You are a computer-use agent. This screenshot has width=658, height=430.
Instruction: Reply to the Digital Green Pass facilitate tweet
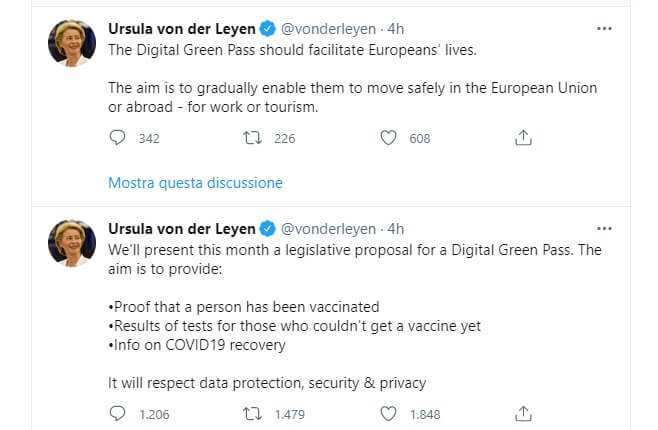pos(118,138)
